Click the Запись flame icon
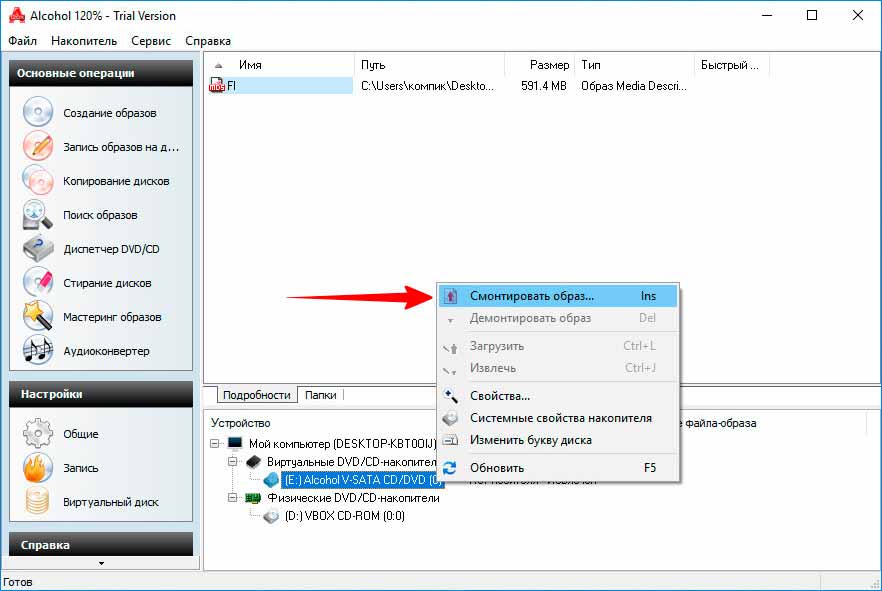This screenshot has height=591, width=882. [x=38, y=468]
